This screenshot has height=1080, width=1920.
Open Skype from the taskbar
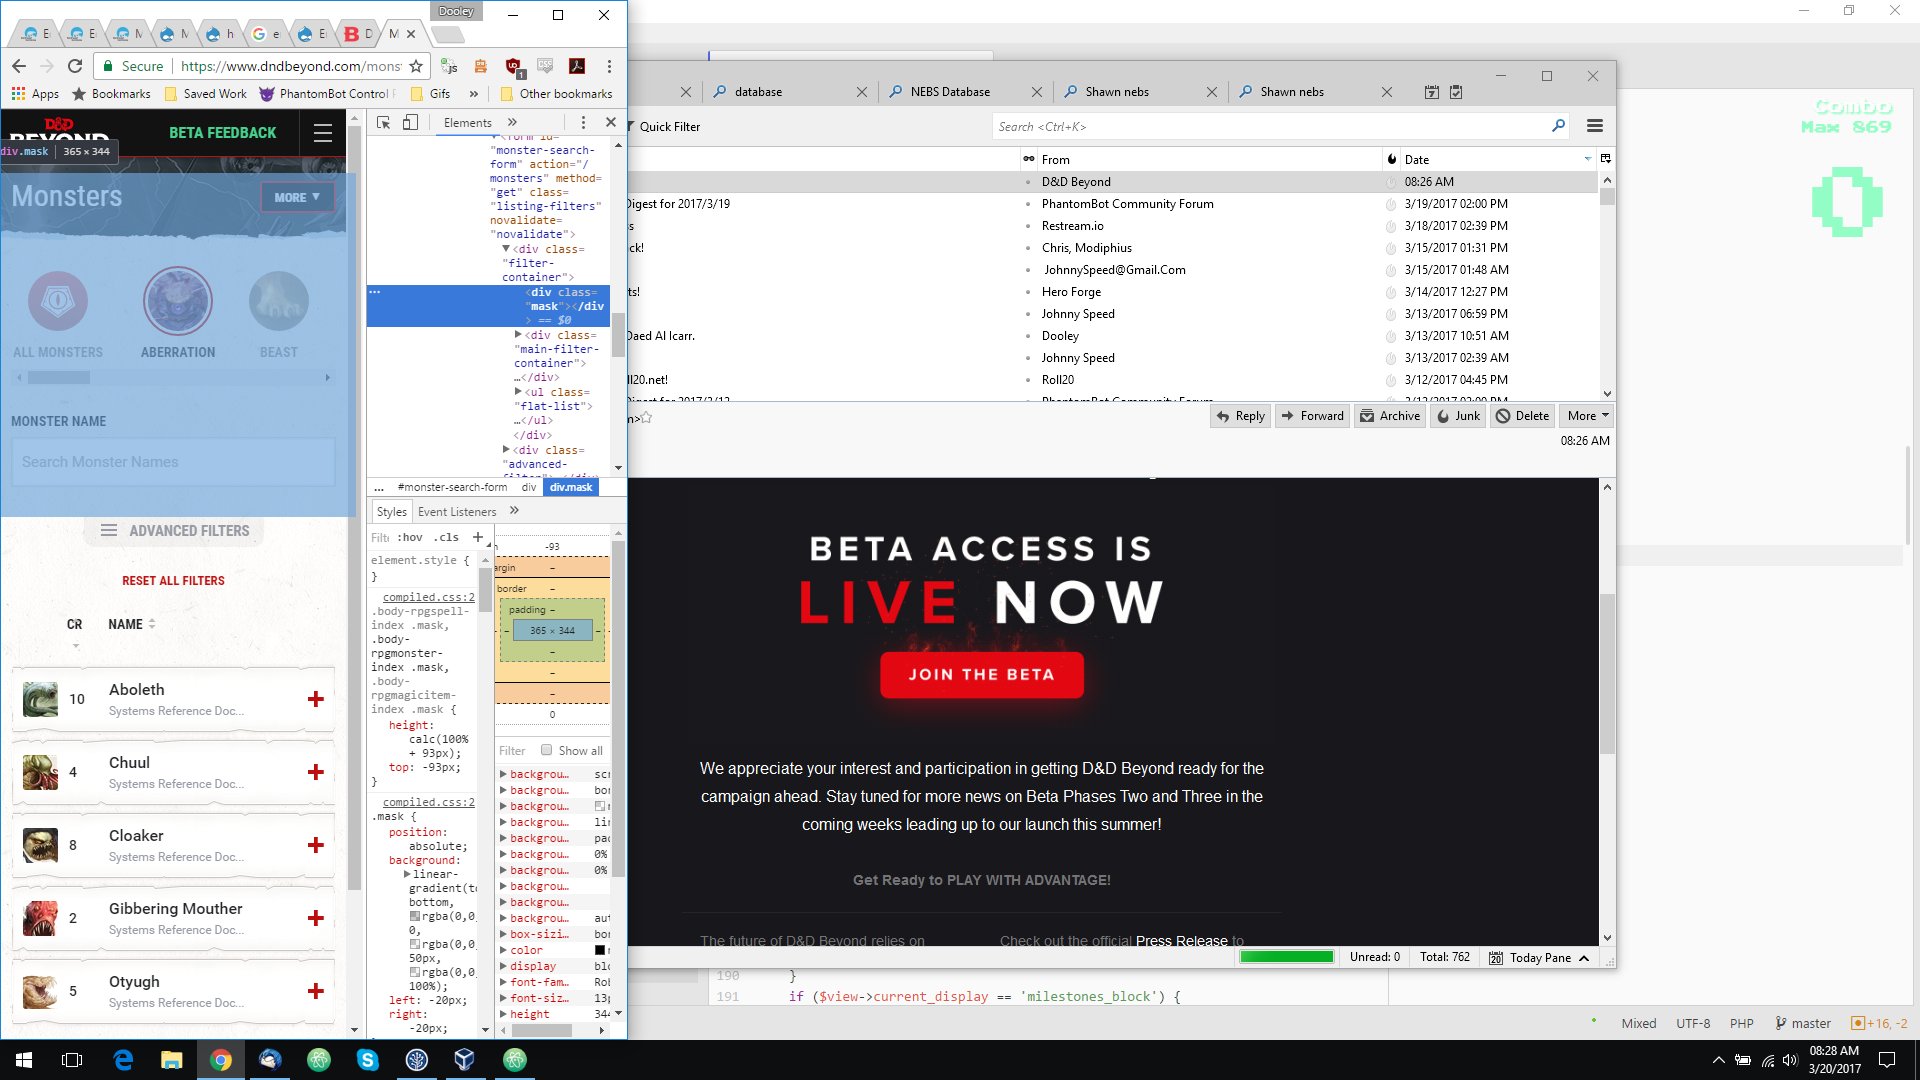pyautogui.click(x=368, y=1060)
